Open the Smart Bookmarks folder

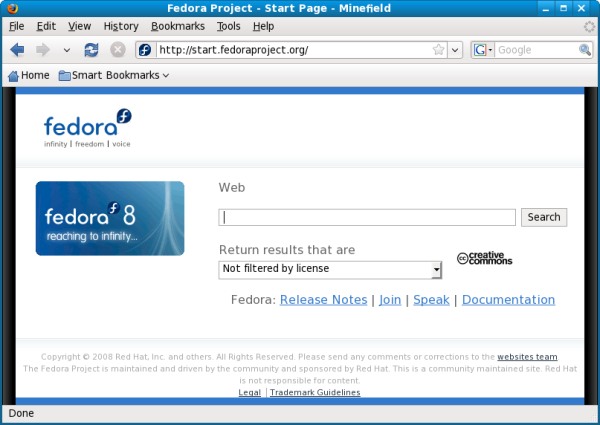(x=114, y=75)
